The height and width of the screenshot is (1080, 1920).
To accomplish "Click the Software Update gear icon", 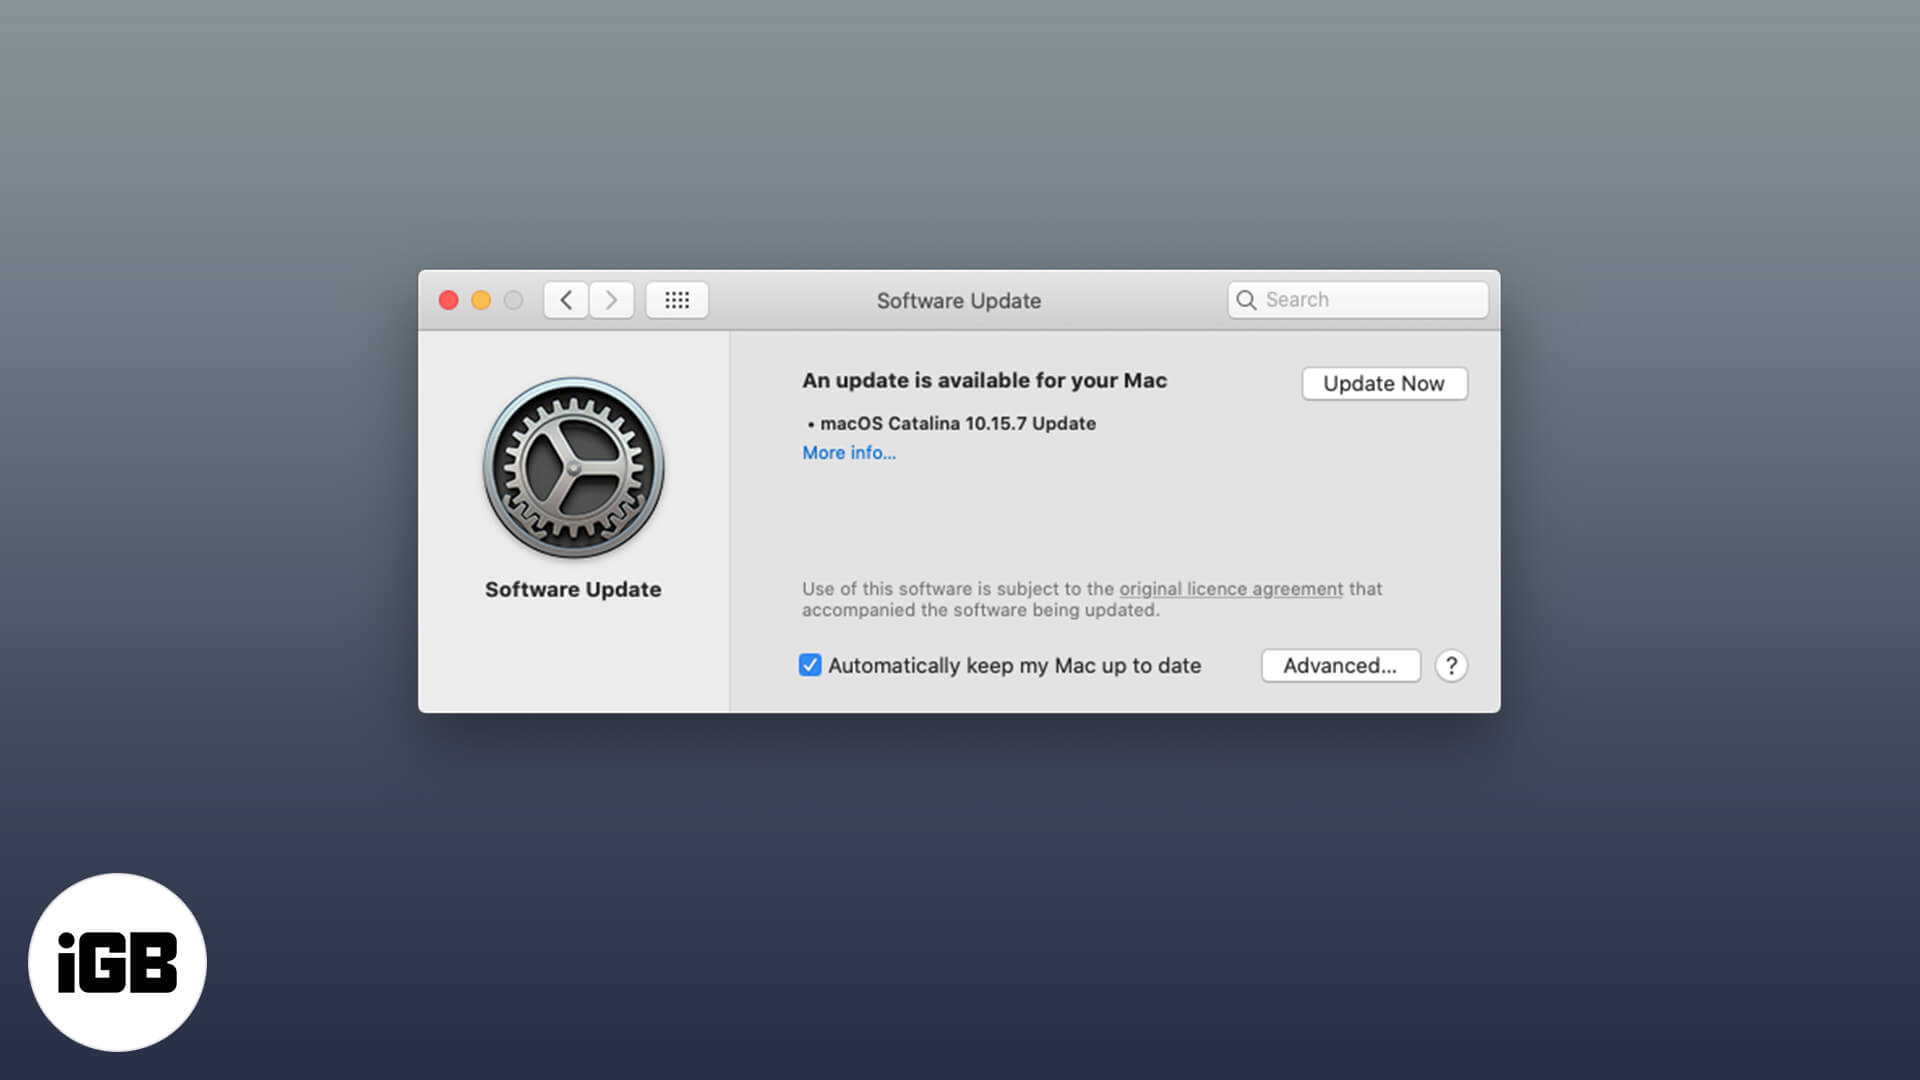I will [x=572, y=468].
